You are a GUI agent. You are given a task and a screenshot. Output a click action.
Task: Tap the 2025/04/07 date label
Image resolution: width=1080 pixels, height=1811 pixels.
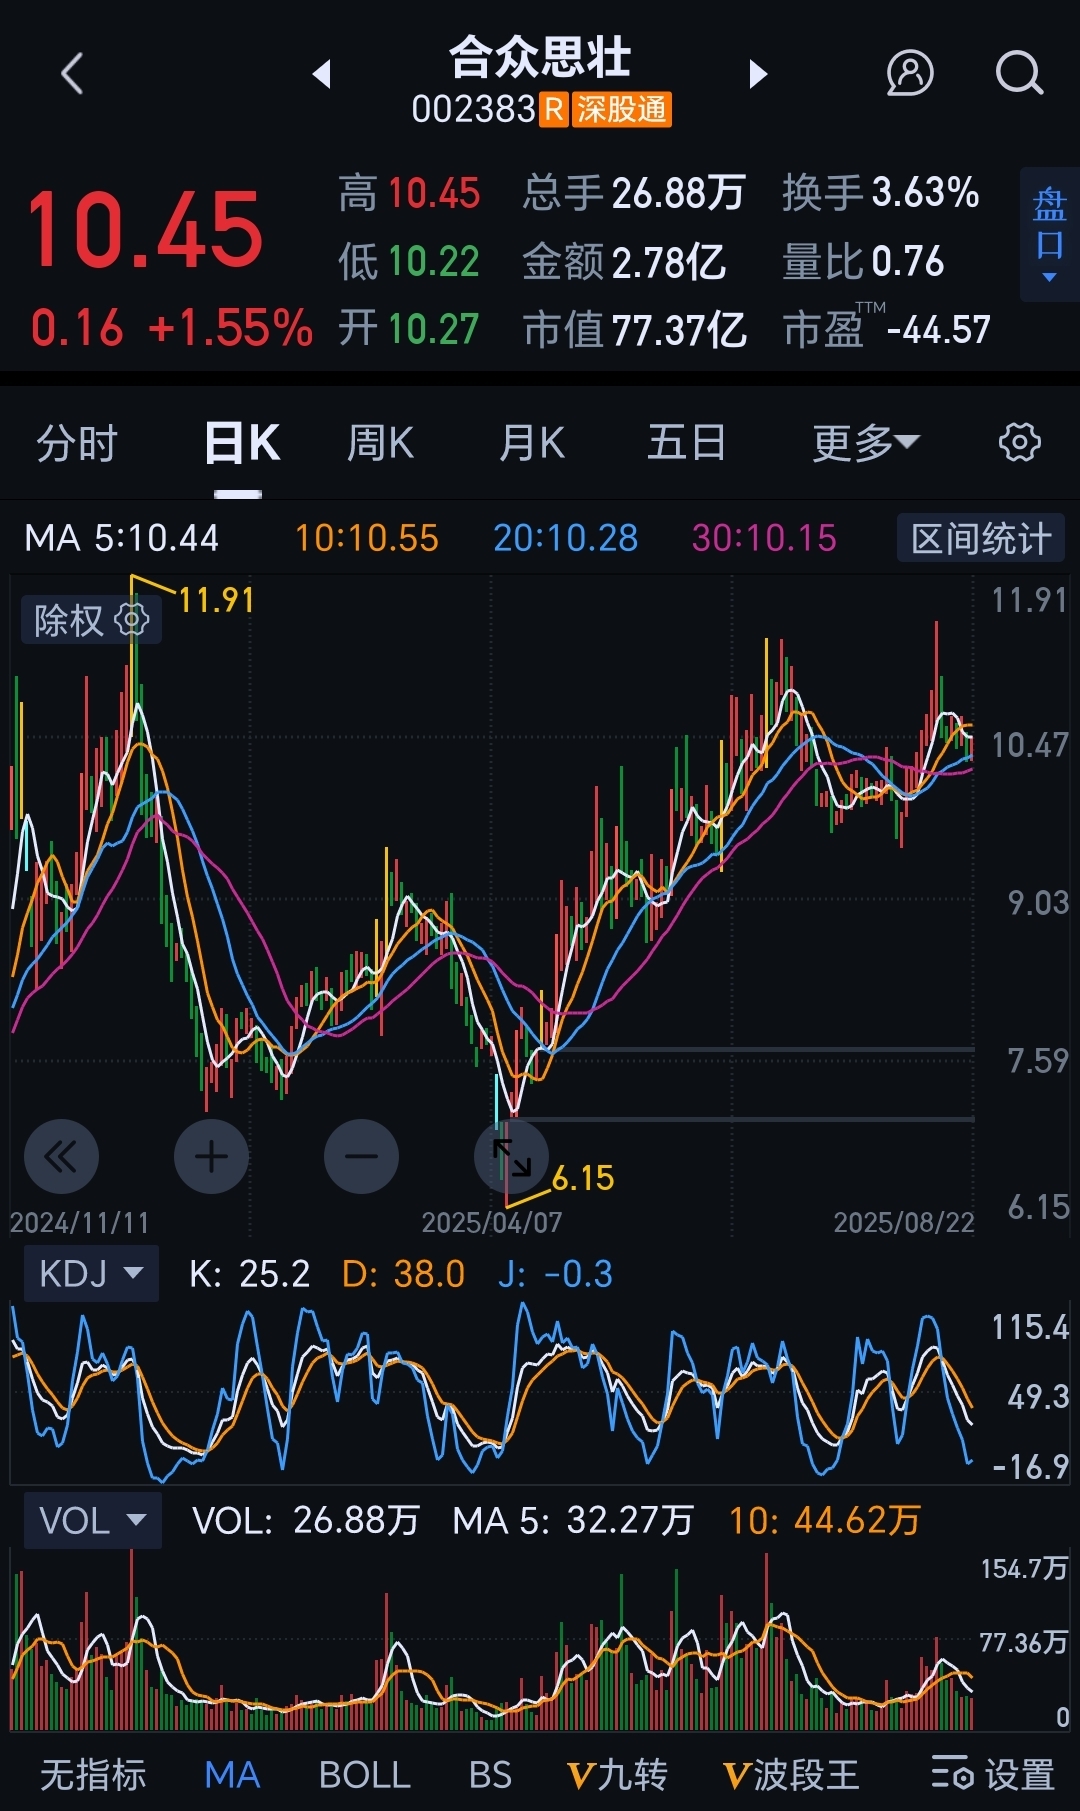(x=492, y=1222)
